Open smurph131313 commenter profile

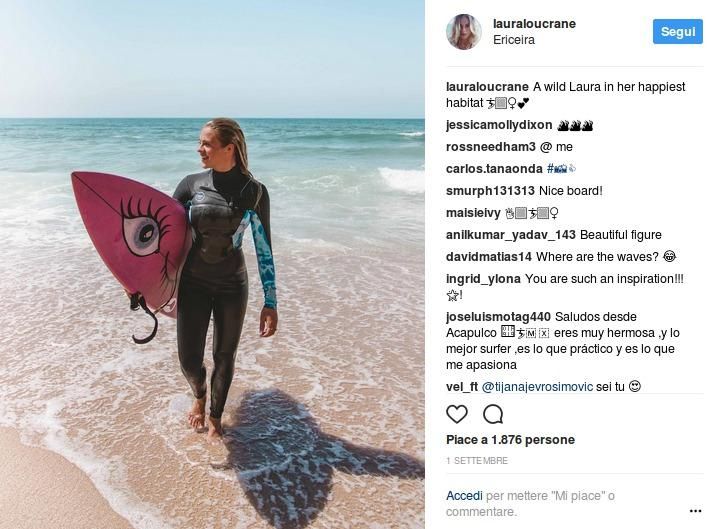click(x=490, y=191)
